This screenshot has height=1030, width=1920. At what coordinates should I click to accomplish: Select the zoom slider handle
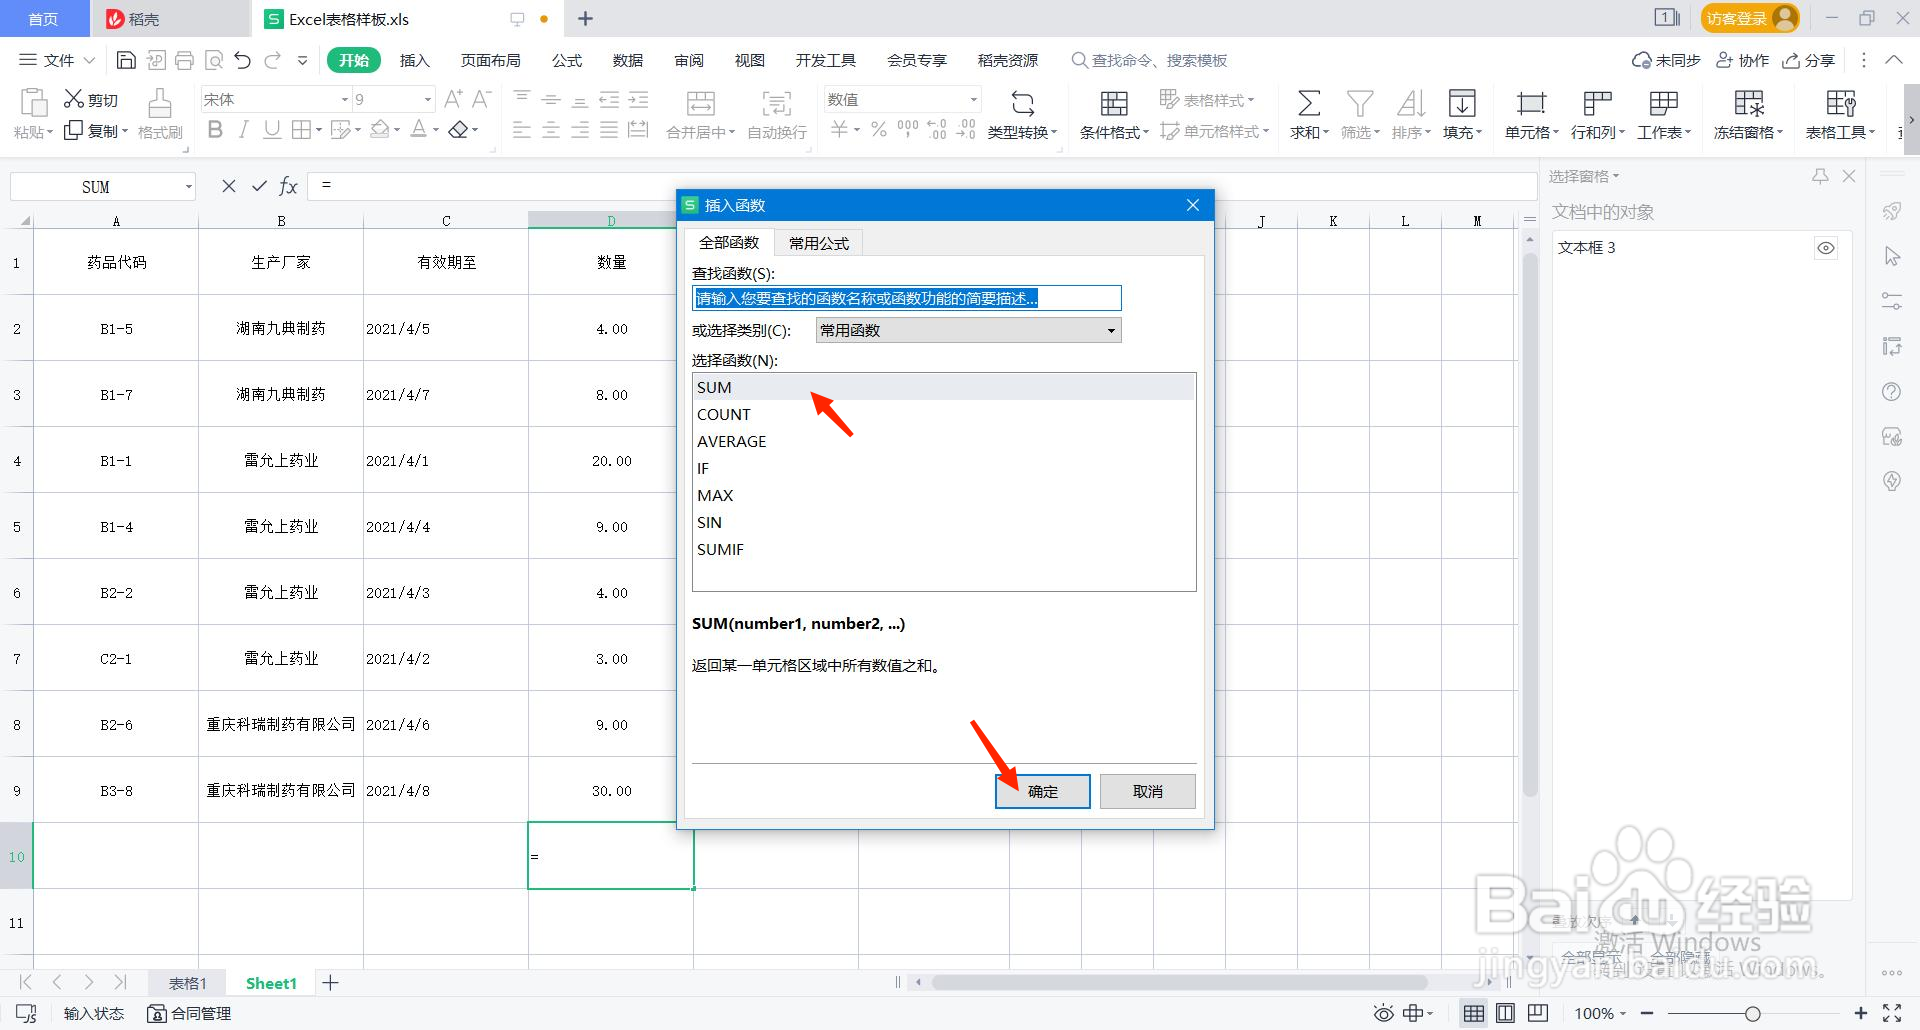coord(1753,1013)
